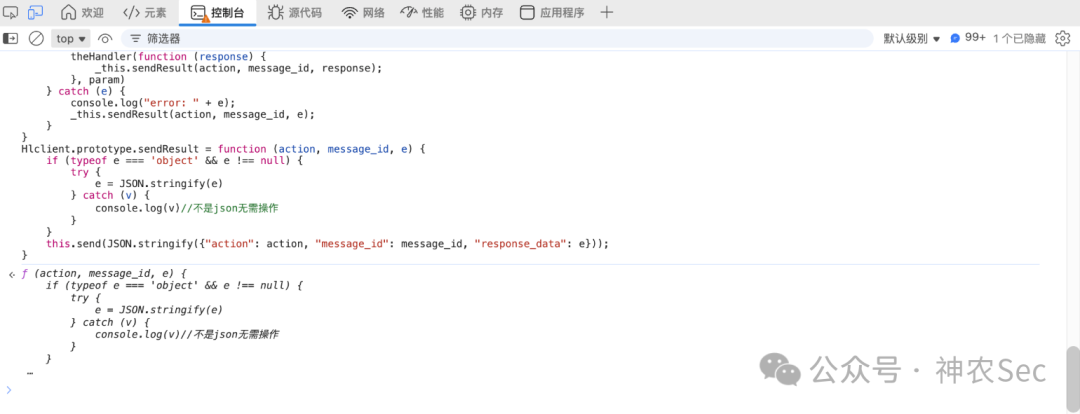Toggle device emulation mode icon

(36, 12)
